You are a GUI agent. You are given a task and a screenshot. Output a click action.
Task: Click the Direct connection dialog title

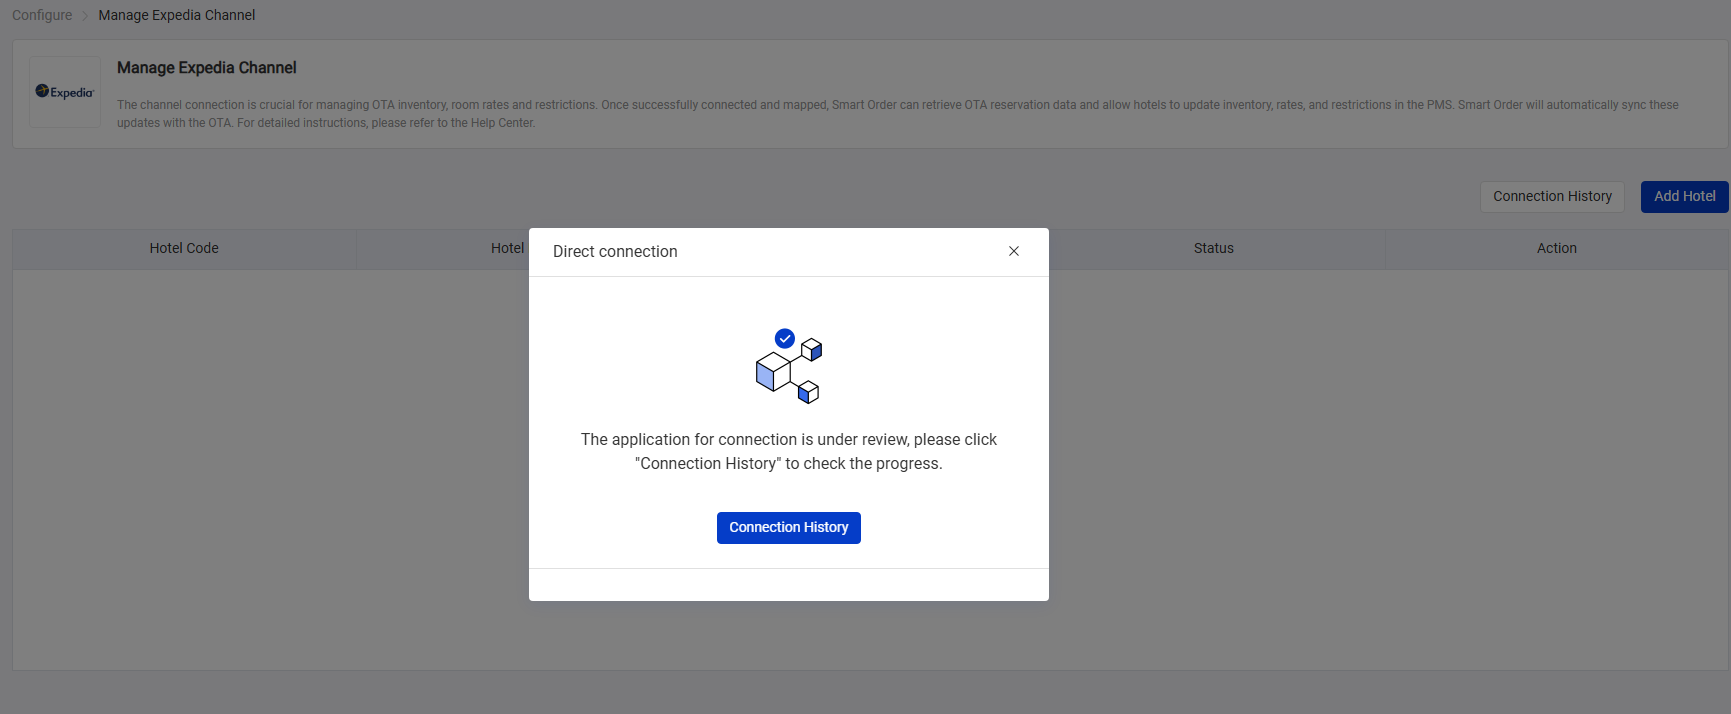pyautogui.click(x=615, y=252)
